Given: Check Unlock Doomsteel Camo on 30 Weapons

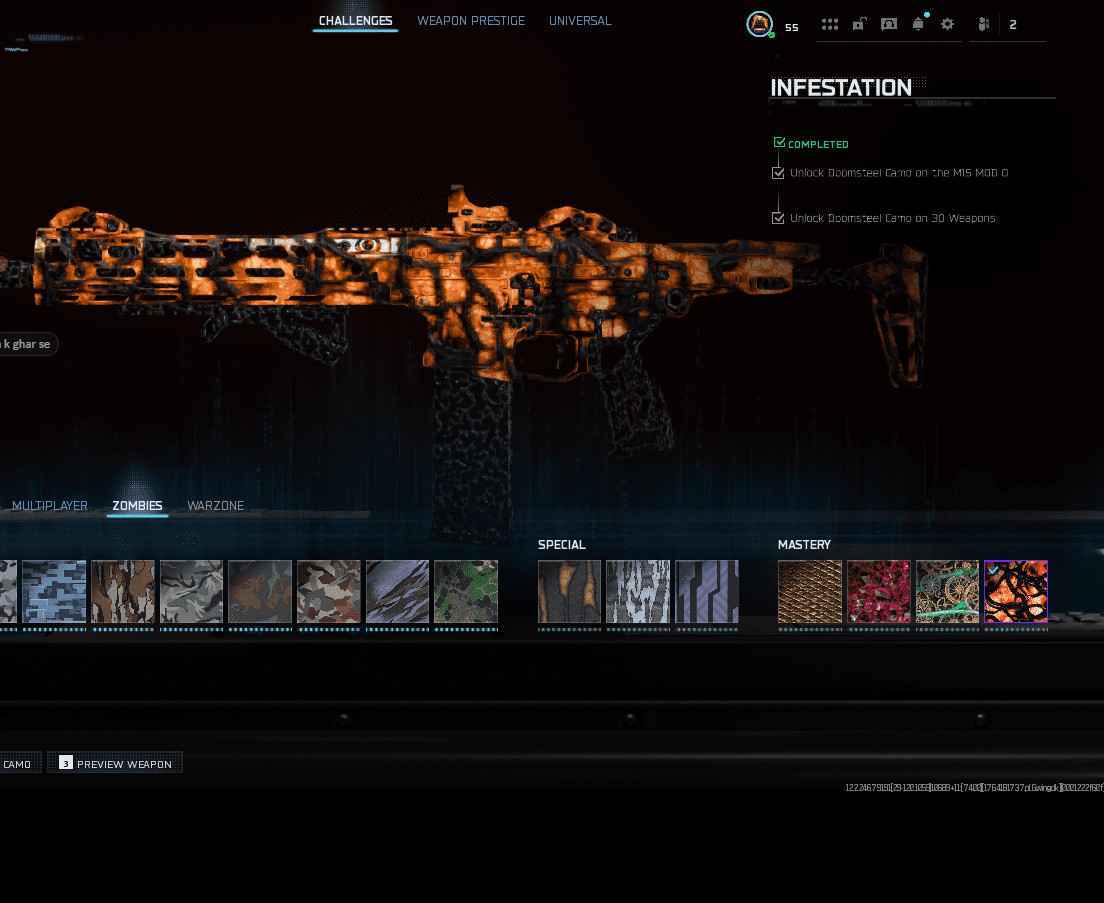Looking at the screenshot, I should coord(778,218).
